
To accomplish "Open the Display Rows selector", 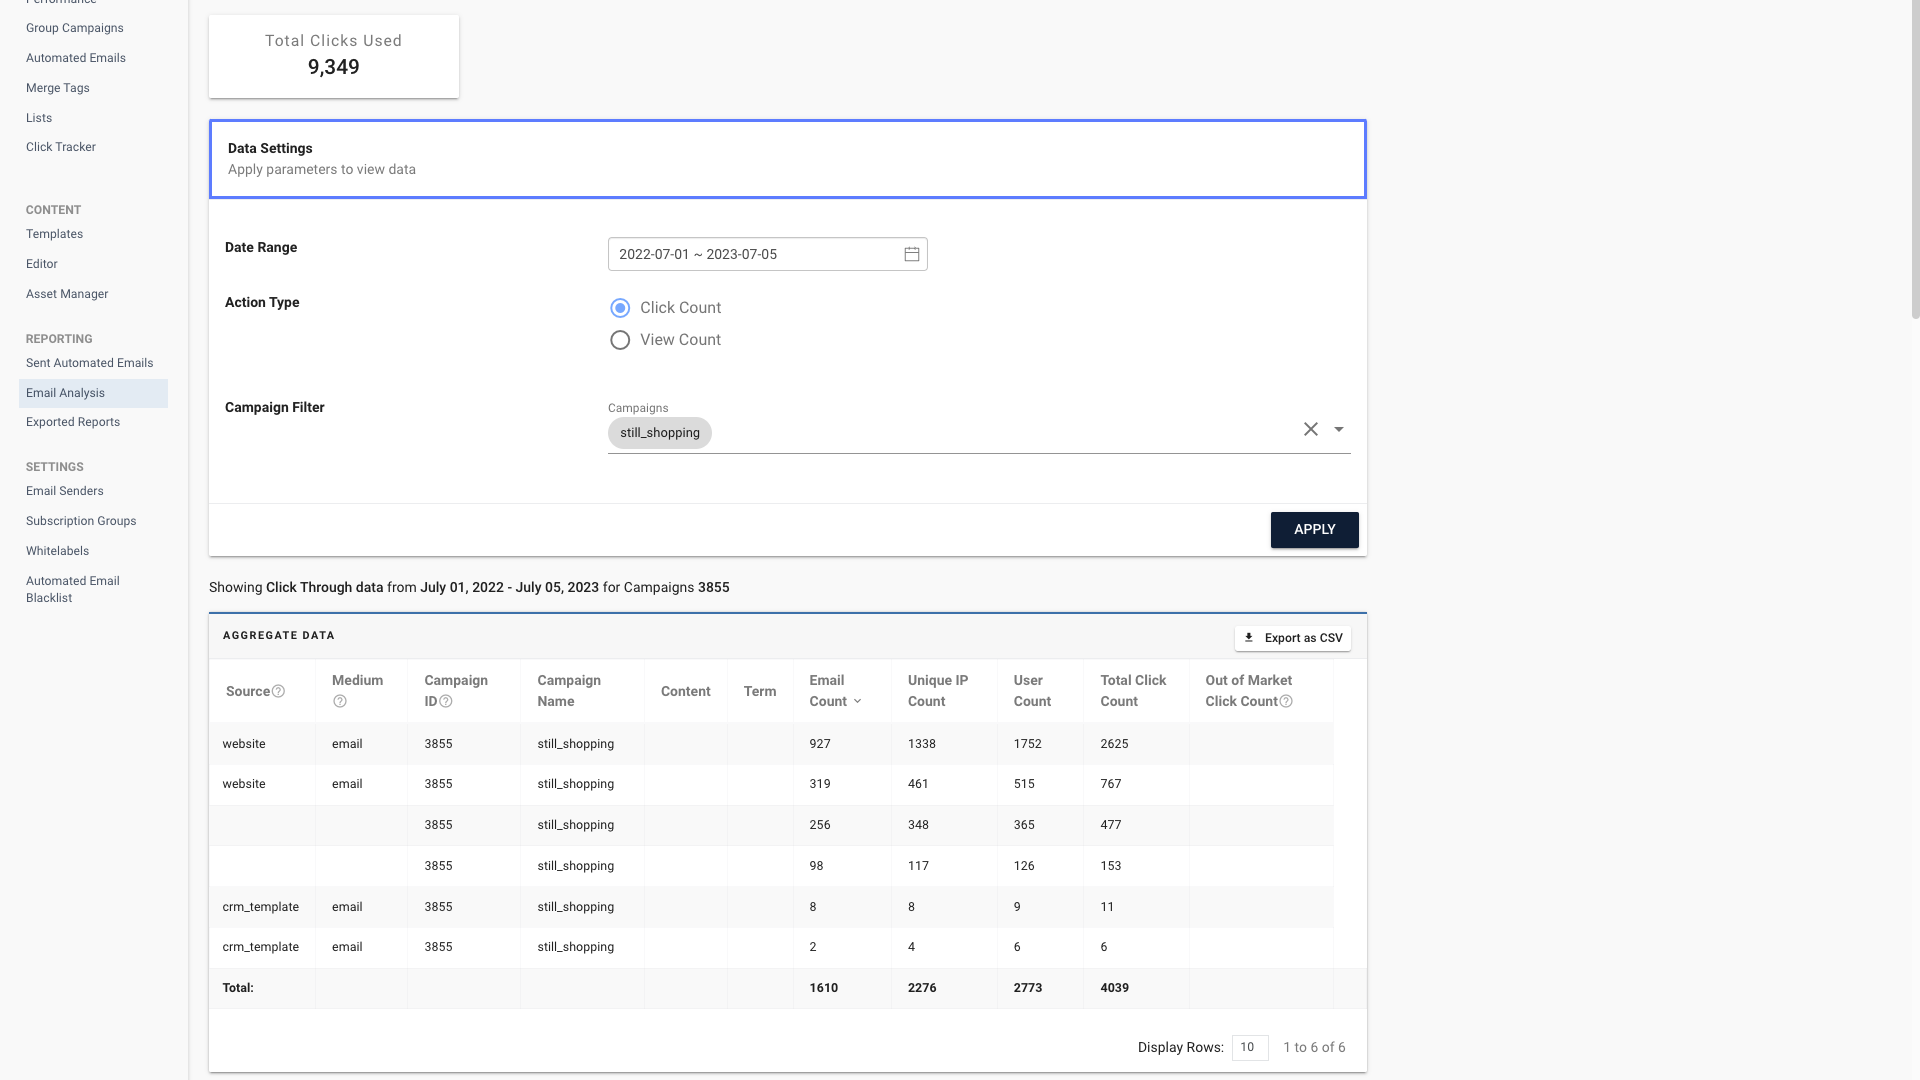I will (1249, 1047).
